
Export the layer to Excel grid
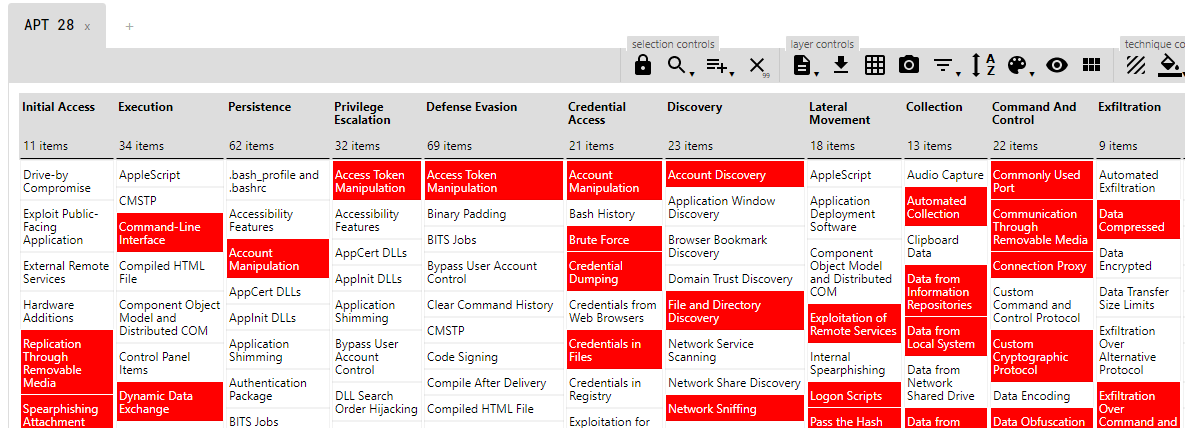pyautogui.click(x=875, y=66)
